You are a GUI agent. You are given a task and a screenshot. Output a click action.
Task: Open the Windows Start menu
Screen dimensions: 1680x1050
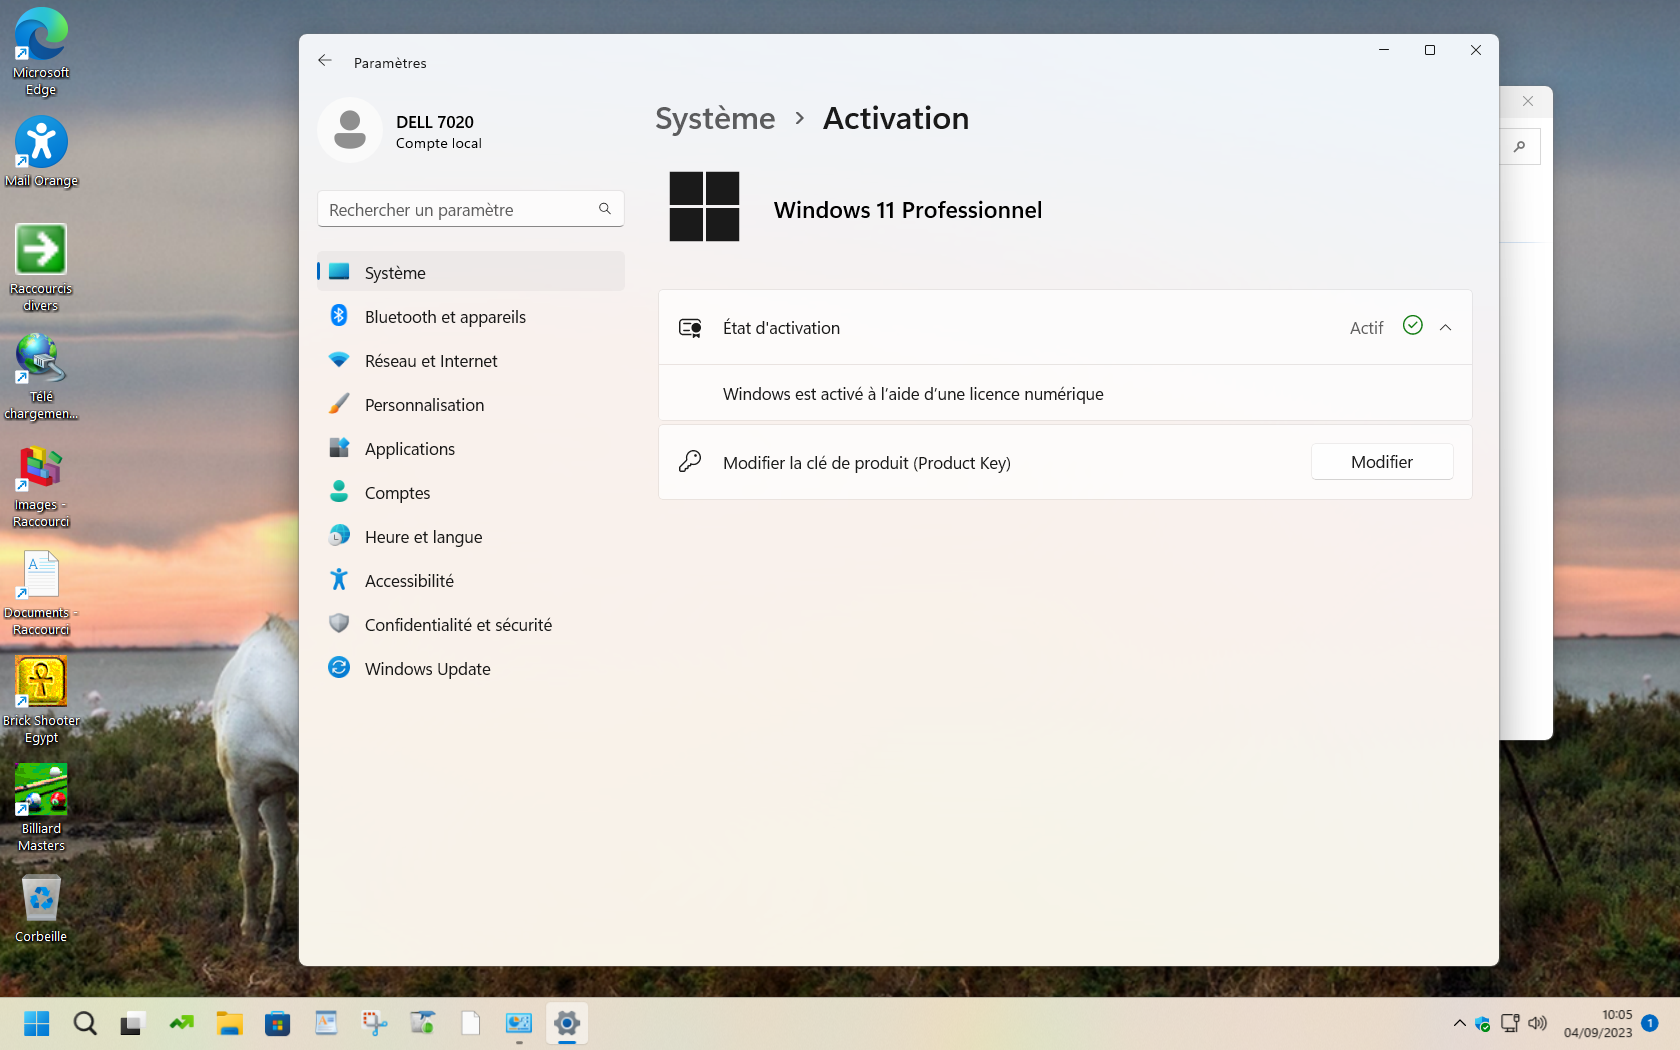[37, 1023]
